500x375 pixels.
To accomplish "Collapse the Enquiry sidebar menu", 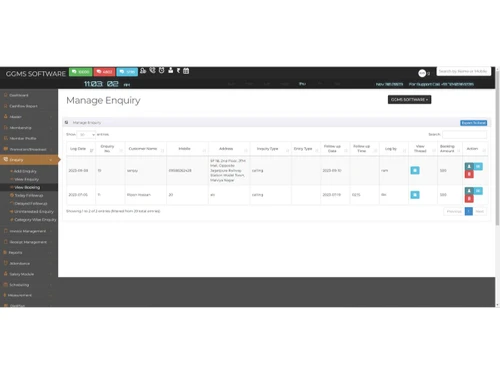I will point(29,160).
